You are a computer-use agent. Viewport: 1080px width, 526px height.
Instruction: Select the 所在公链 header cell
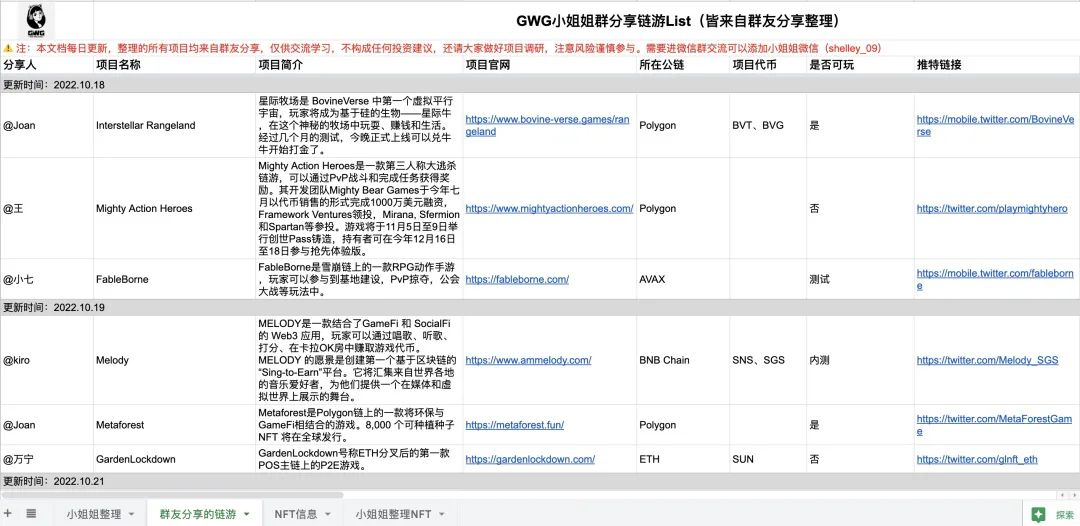coord(683,65)
